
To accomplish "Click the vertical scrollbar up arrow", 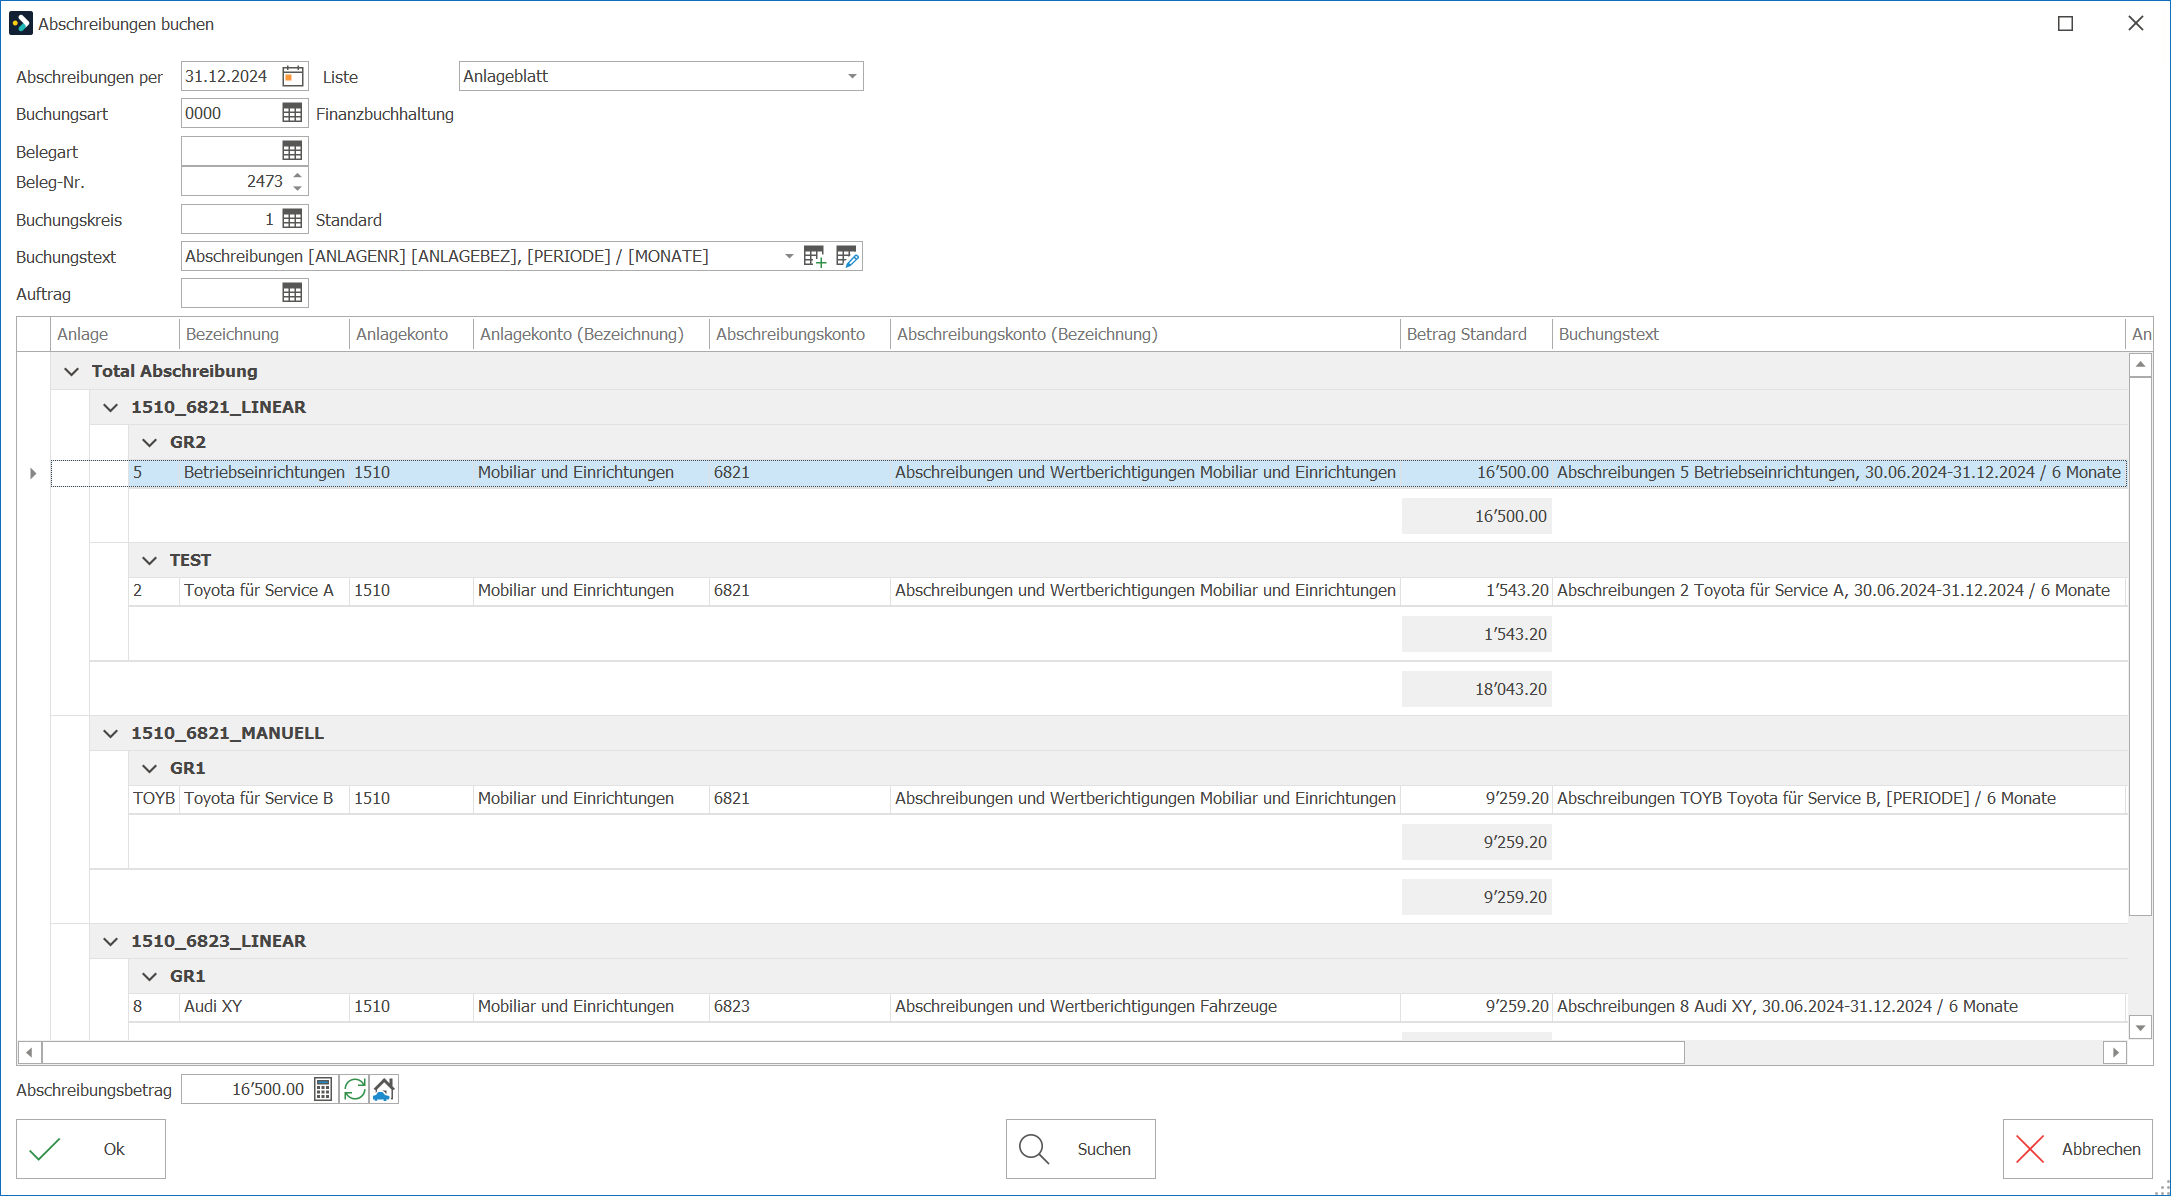I will (x=2140, y=364).
